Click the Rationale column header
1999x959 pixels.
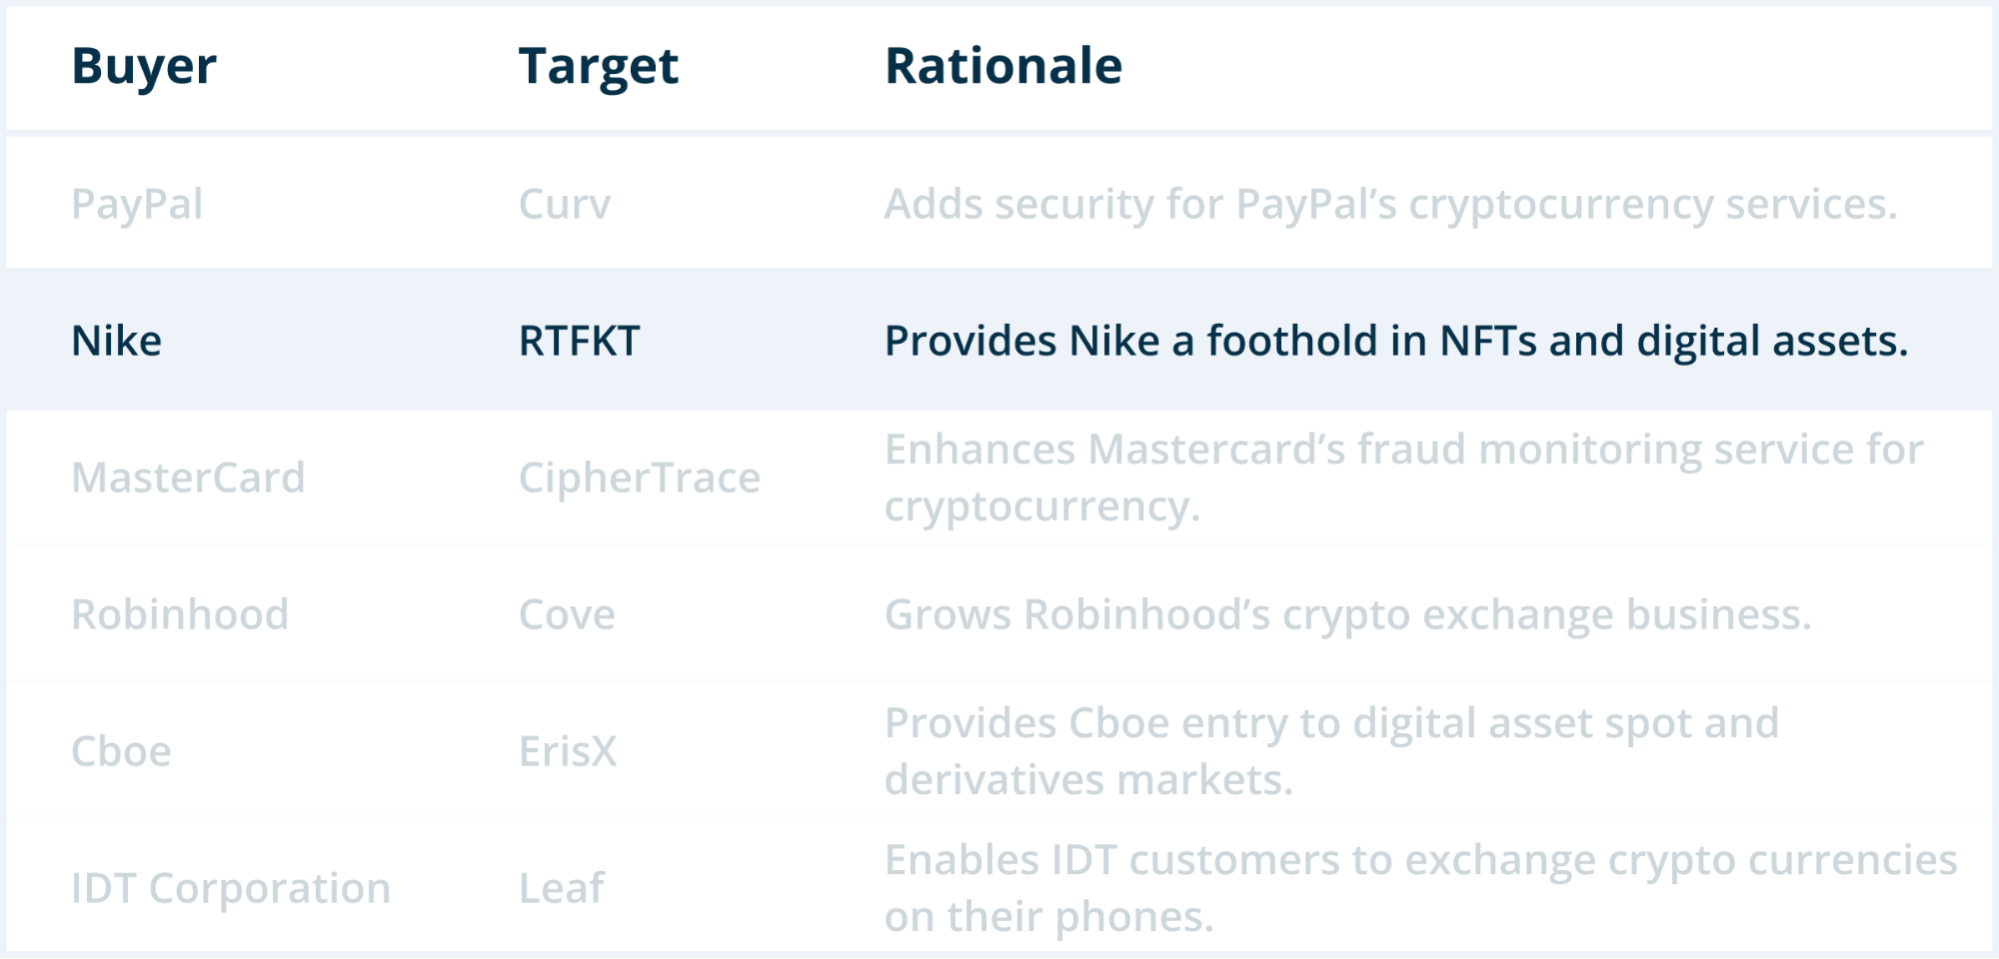pyautogui.click(x=1003, y=67)
